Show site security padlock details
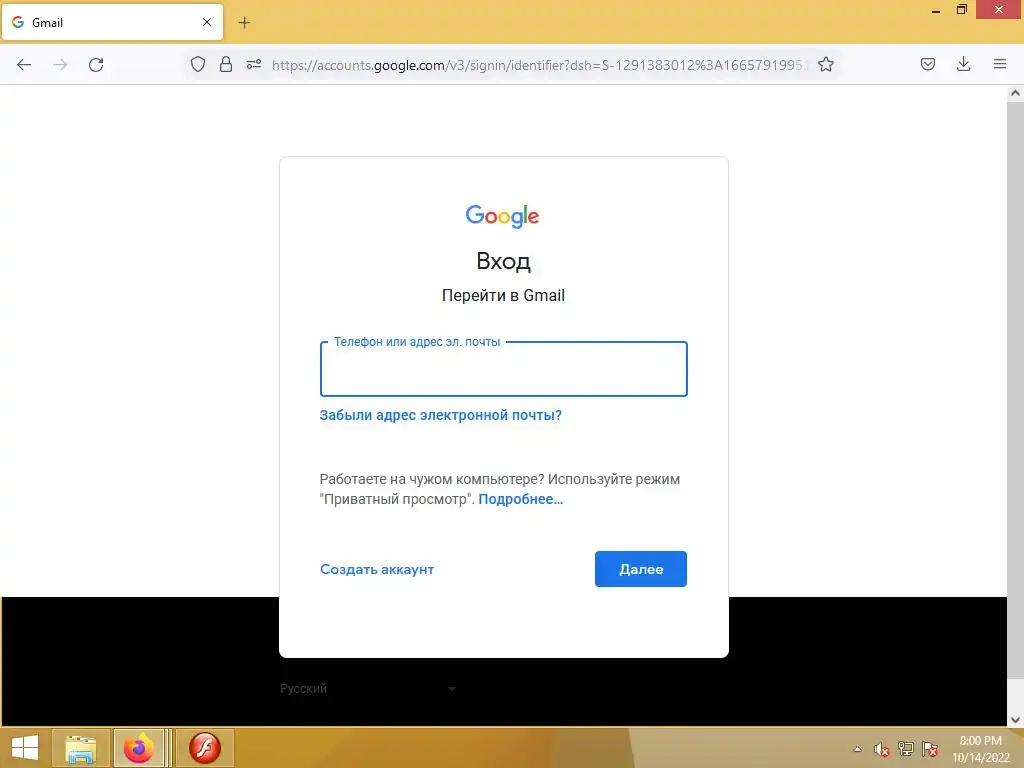Screen dimensions: 1024x768 click(226, 64)
